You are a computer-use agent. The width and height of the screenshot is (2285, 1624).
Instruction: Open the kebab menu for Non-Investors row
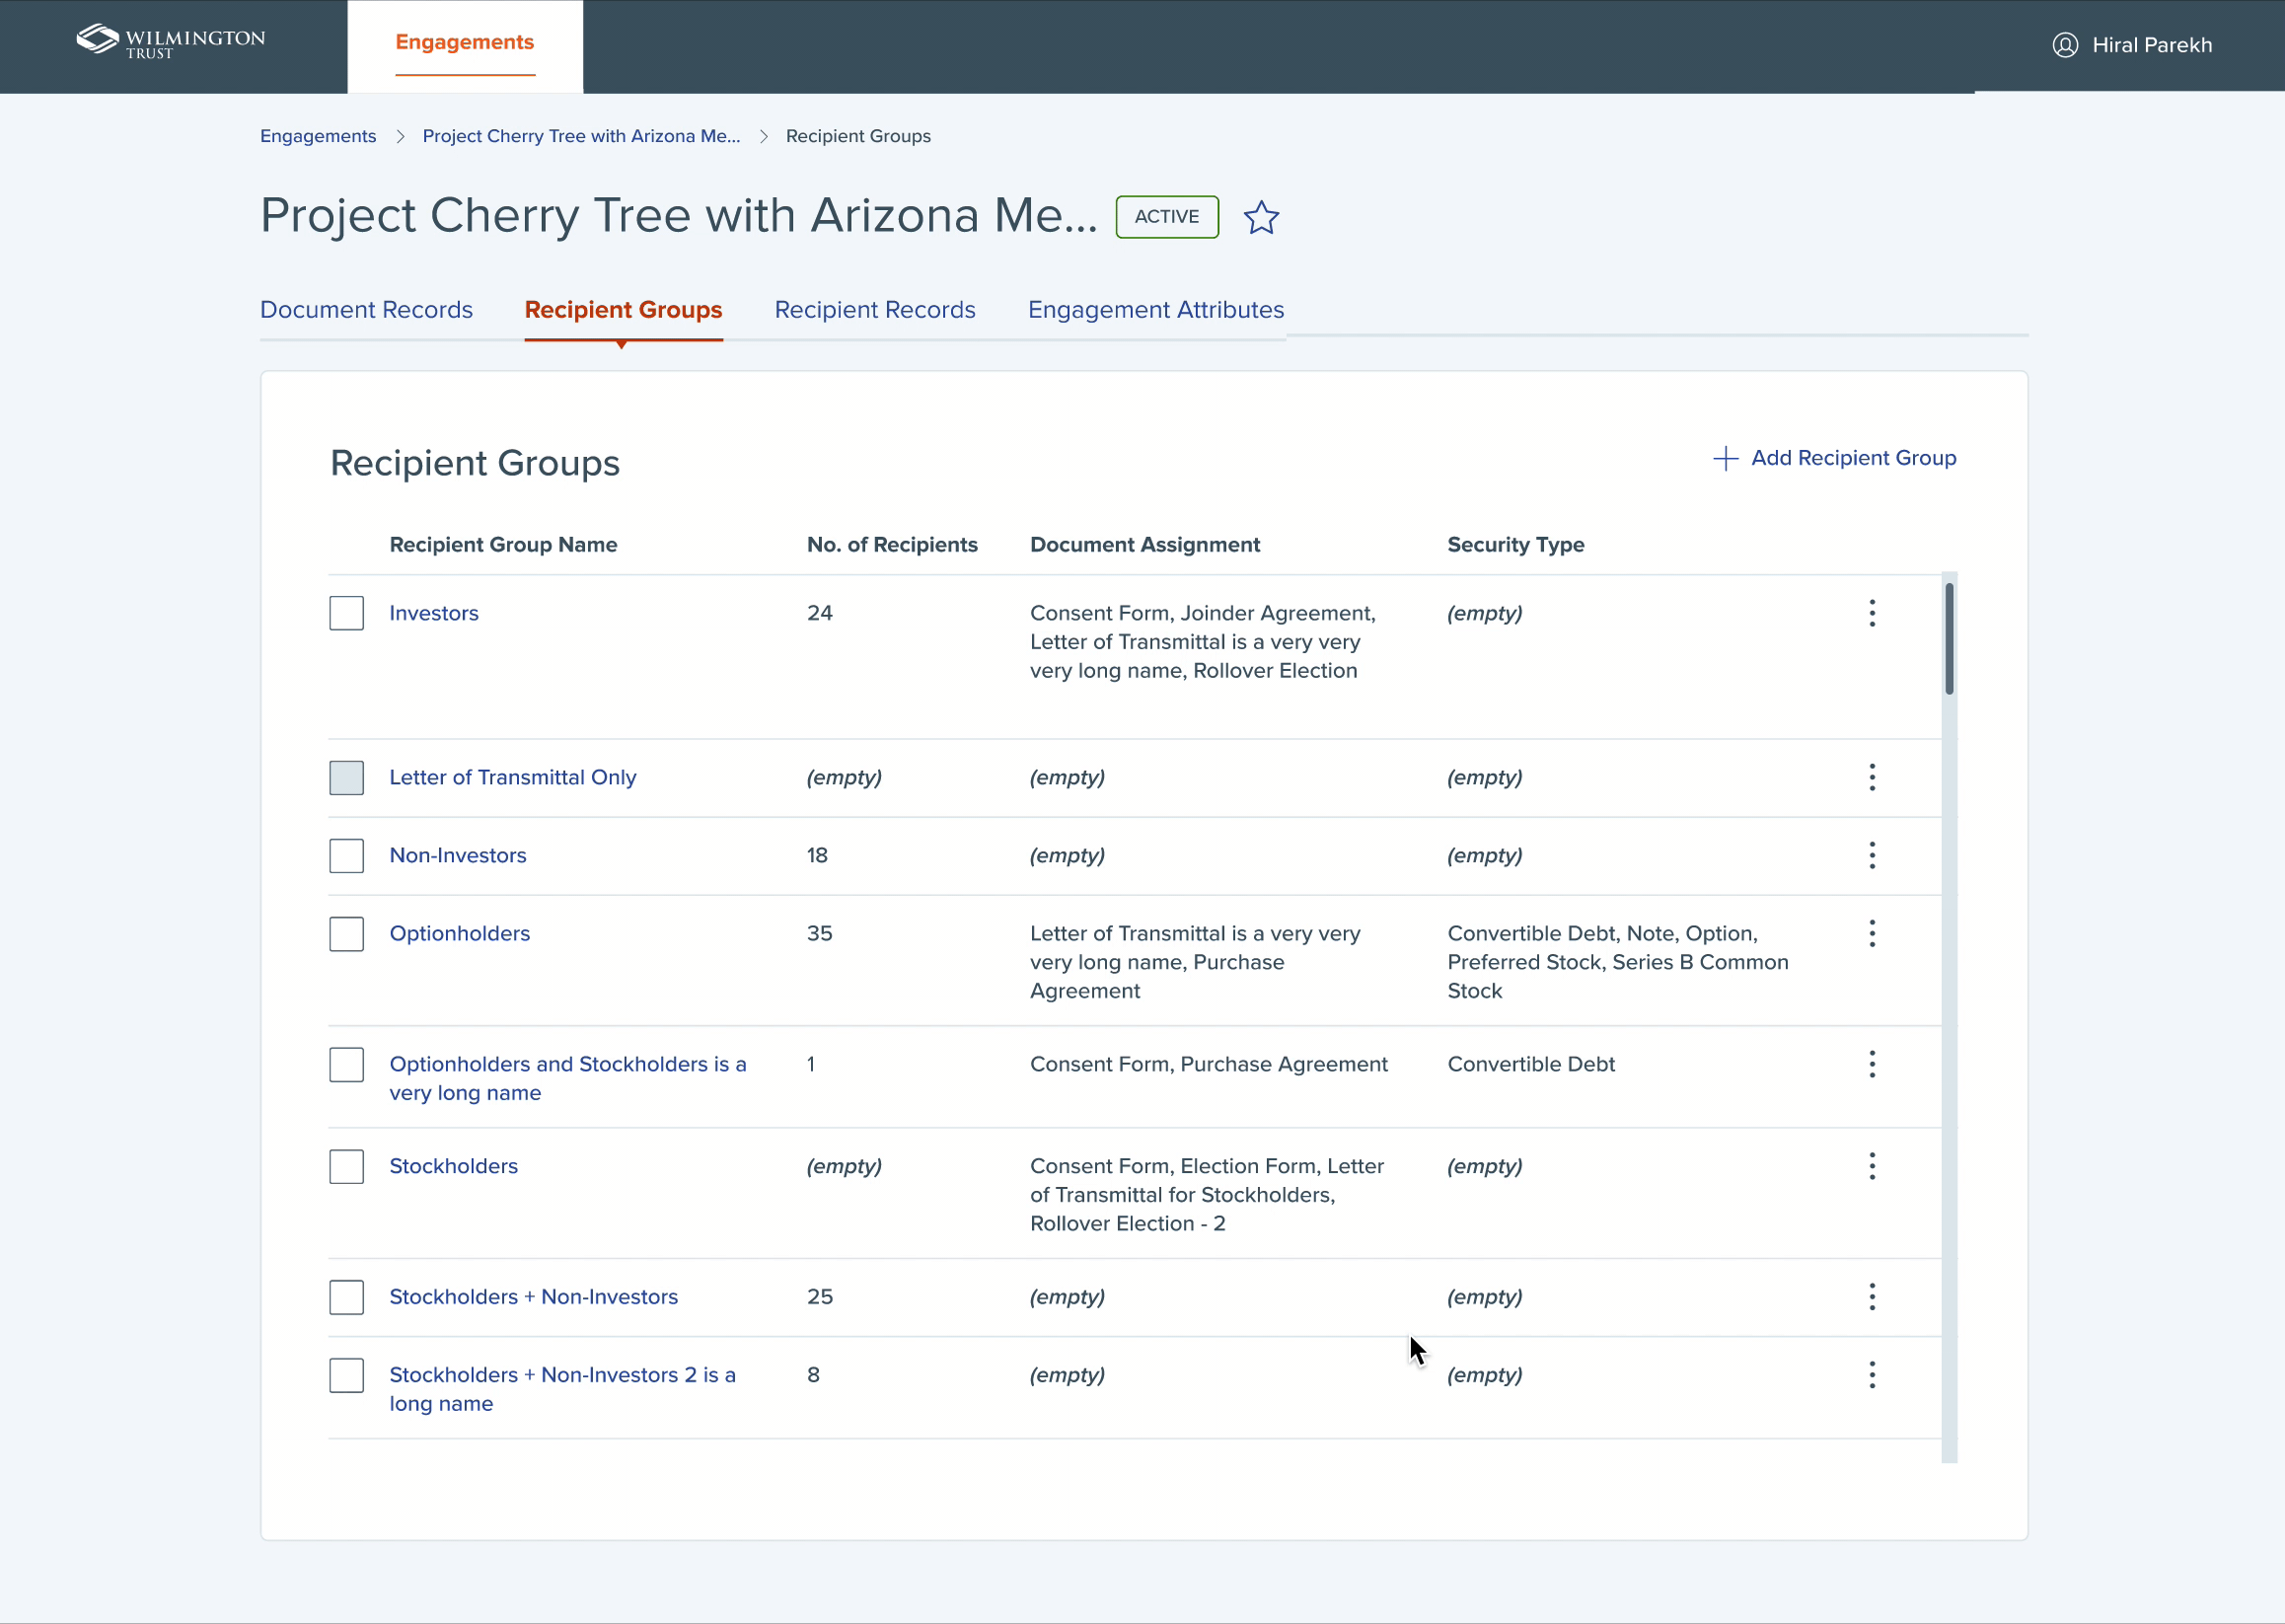coord(1872,855)
